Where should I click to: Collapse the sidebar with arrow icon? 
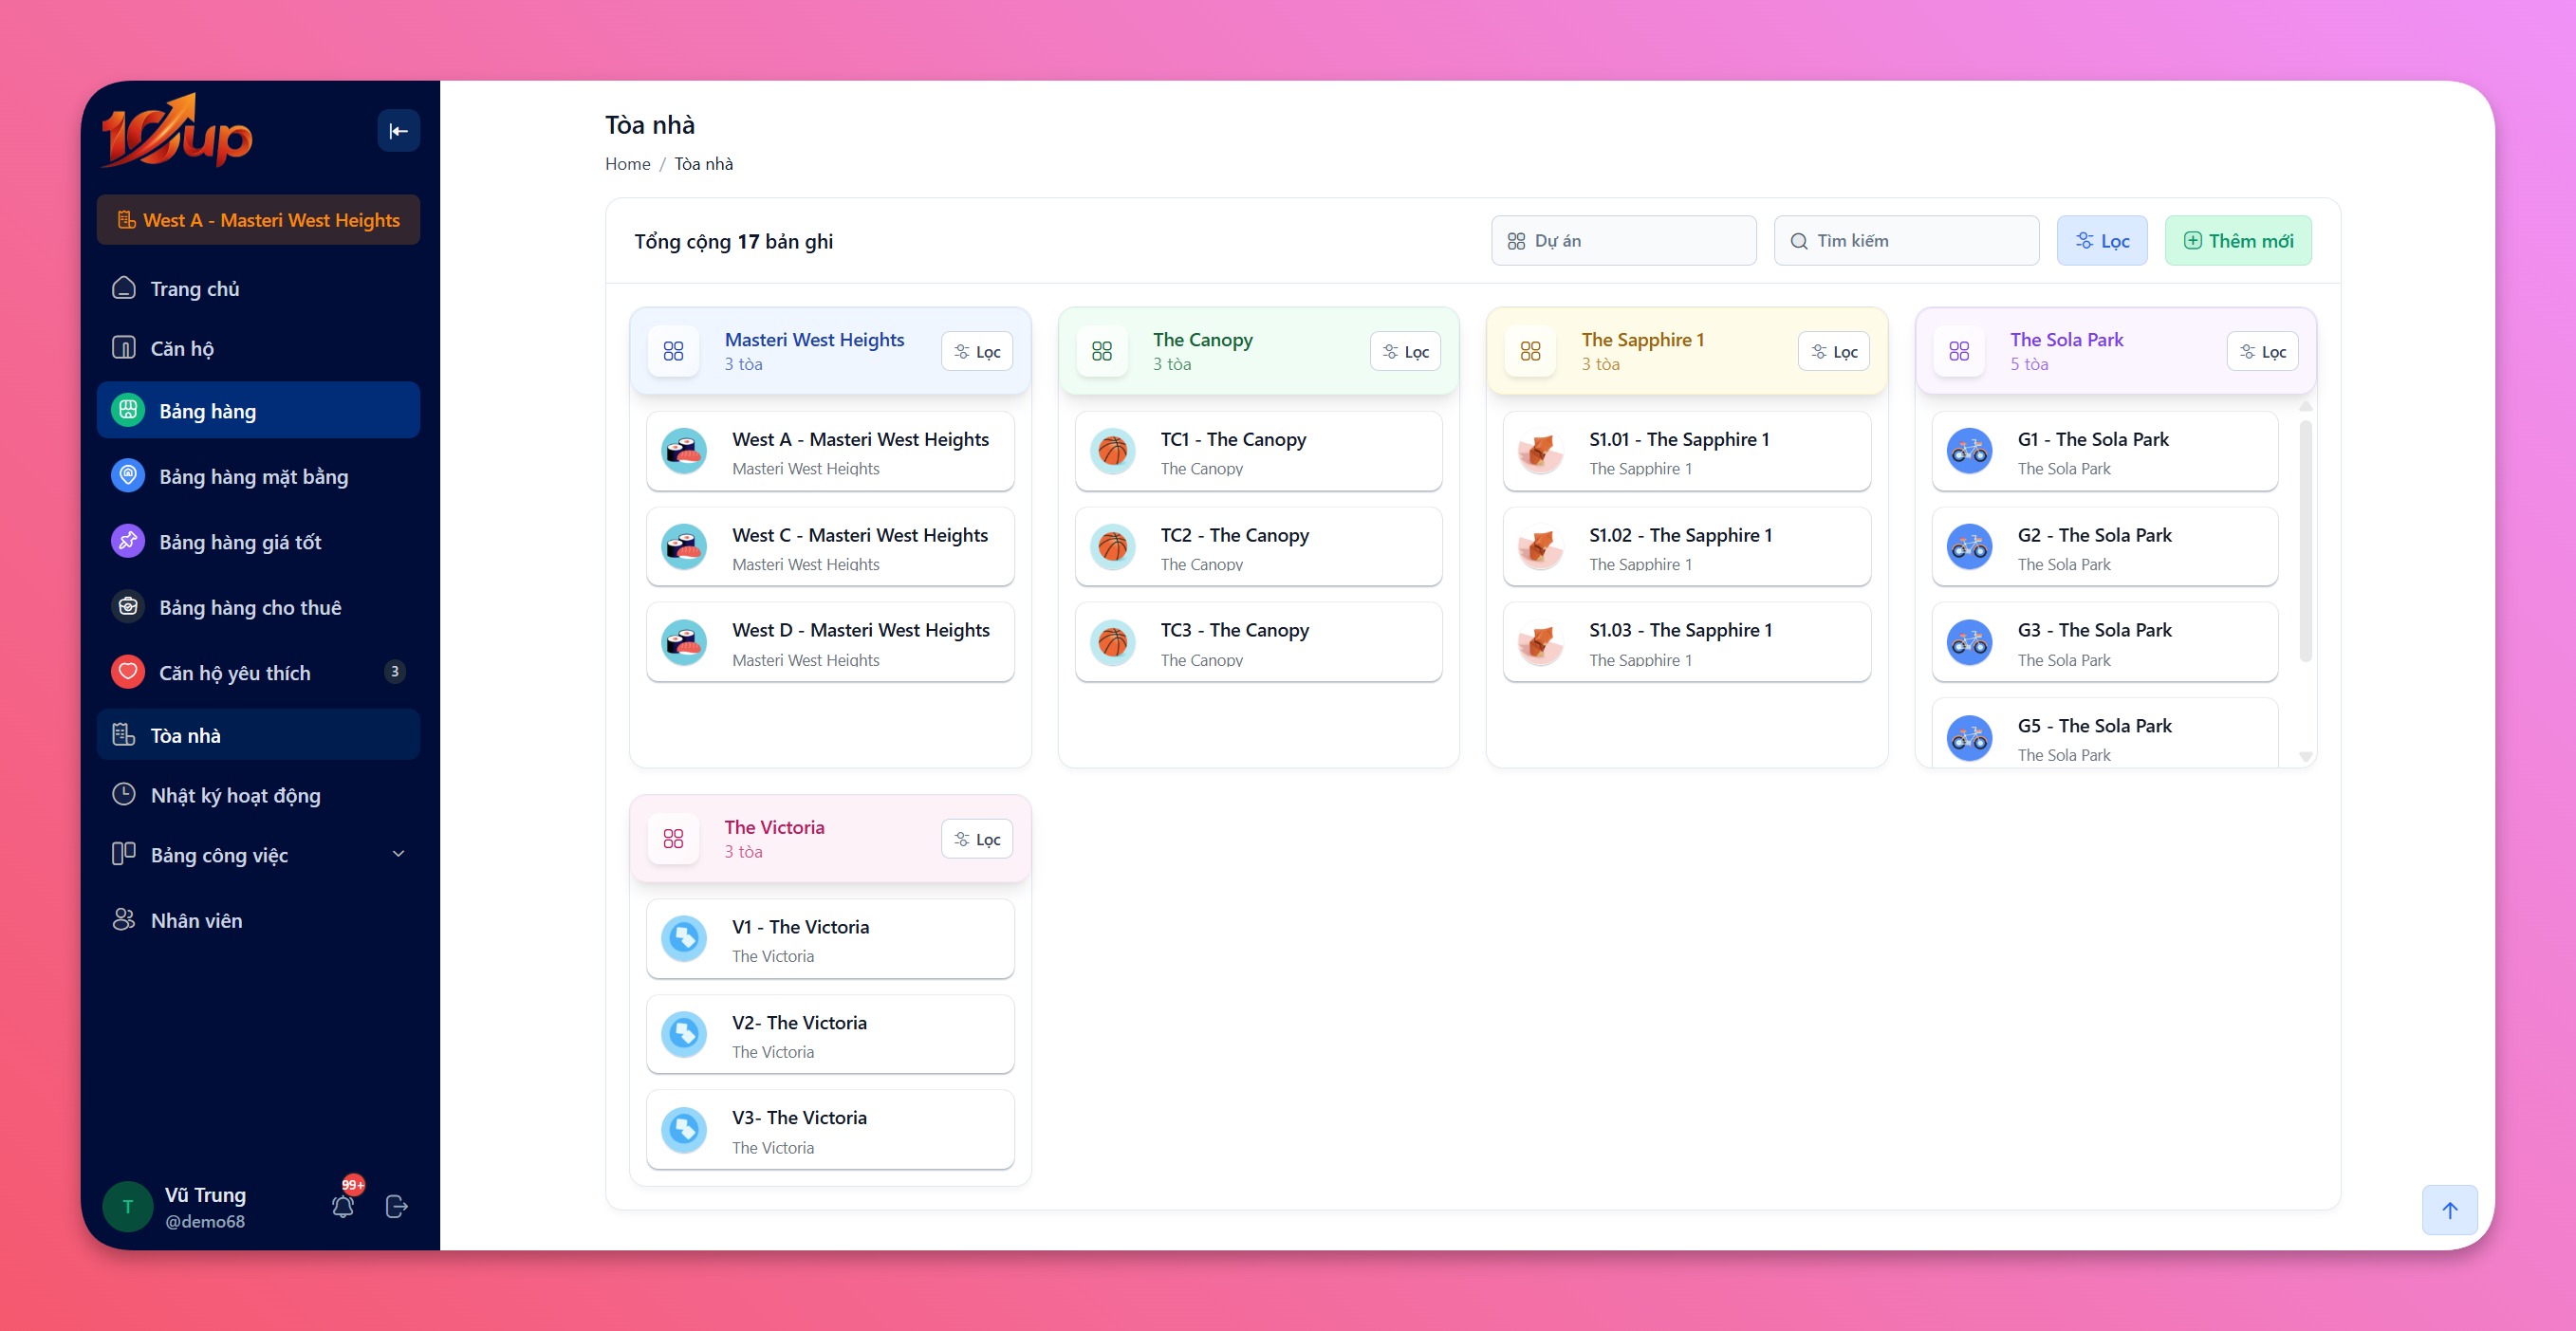click(398, 131)
